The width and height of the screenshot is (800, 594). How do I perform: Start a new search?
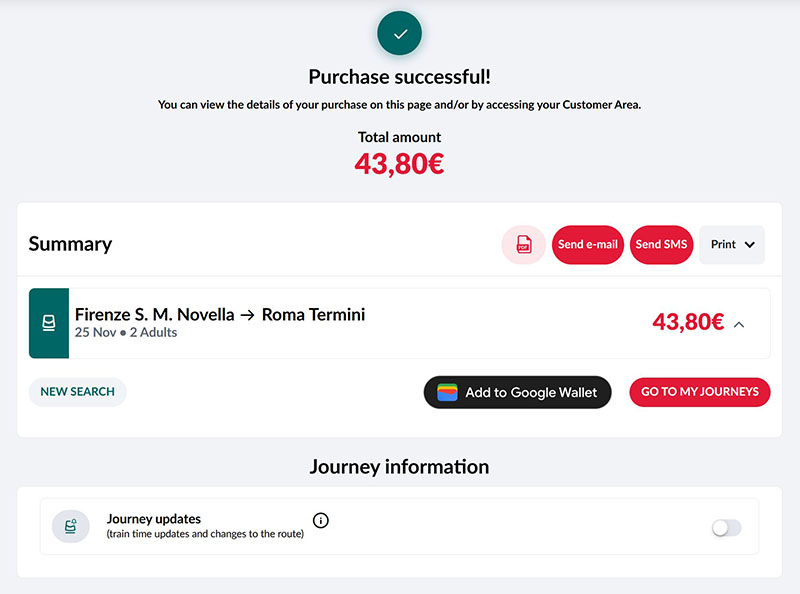pyautogui.click(x=77, y=392)
